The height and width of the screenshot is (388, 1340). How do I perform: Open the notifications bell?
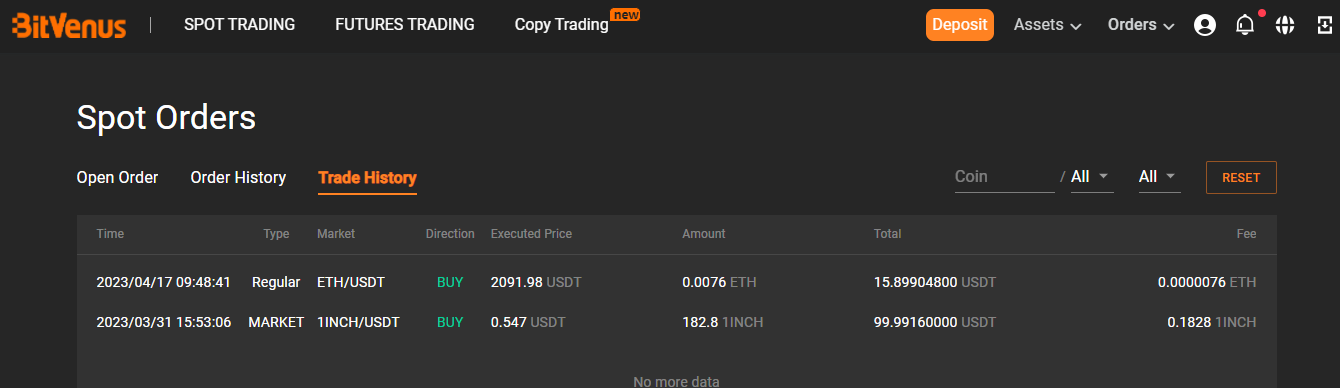(x=1245, y=25)
